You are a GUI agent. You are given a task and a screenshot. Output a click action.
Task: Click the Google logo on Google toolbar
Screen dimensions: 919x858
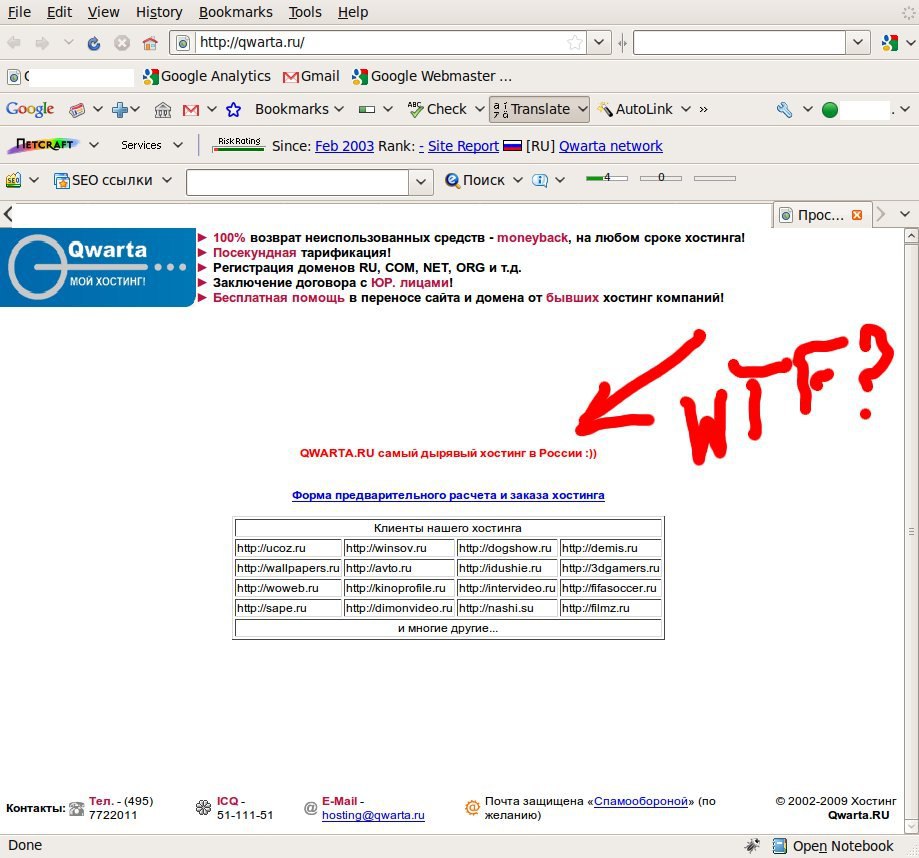tap(30, 109)
